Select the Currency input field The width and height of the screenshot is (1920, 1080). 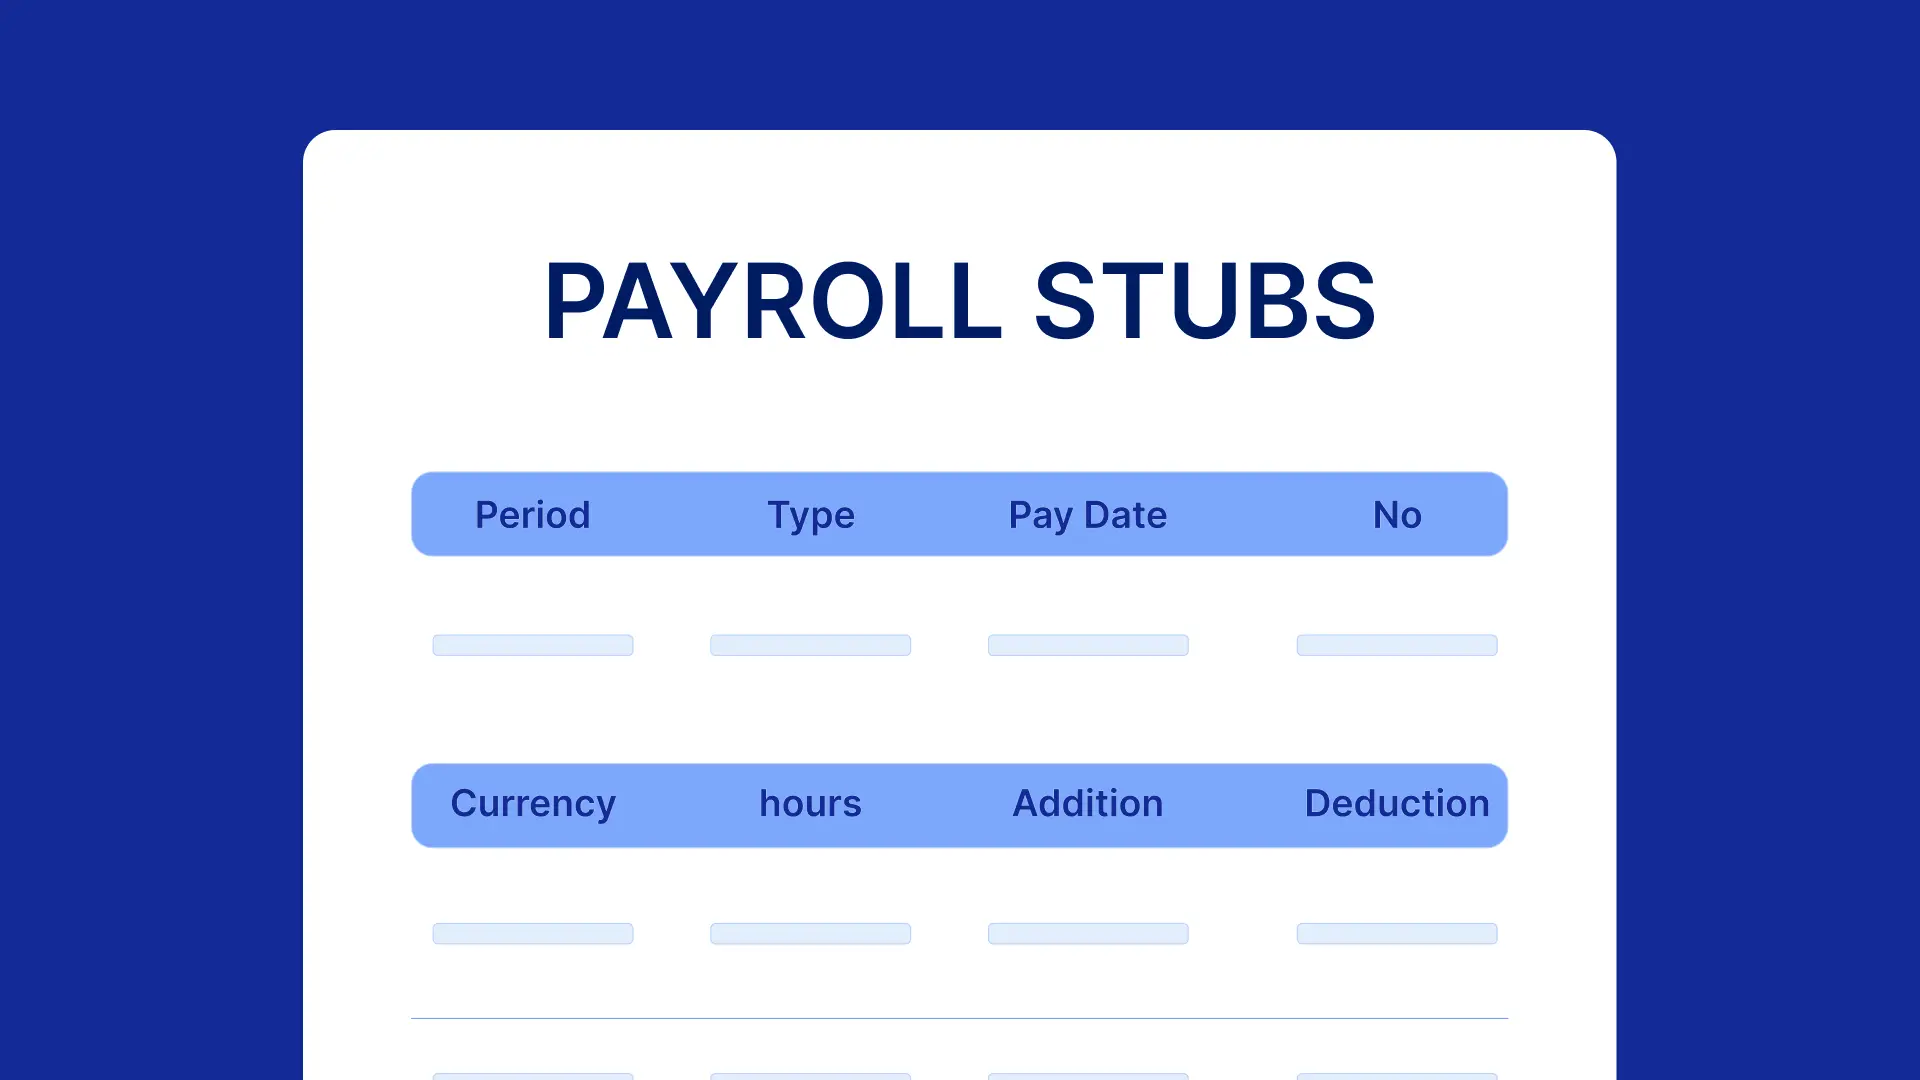pos(533,932)
